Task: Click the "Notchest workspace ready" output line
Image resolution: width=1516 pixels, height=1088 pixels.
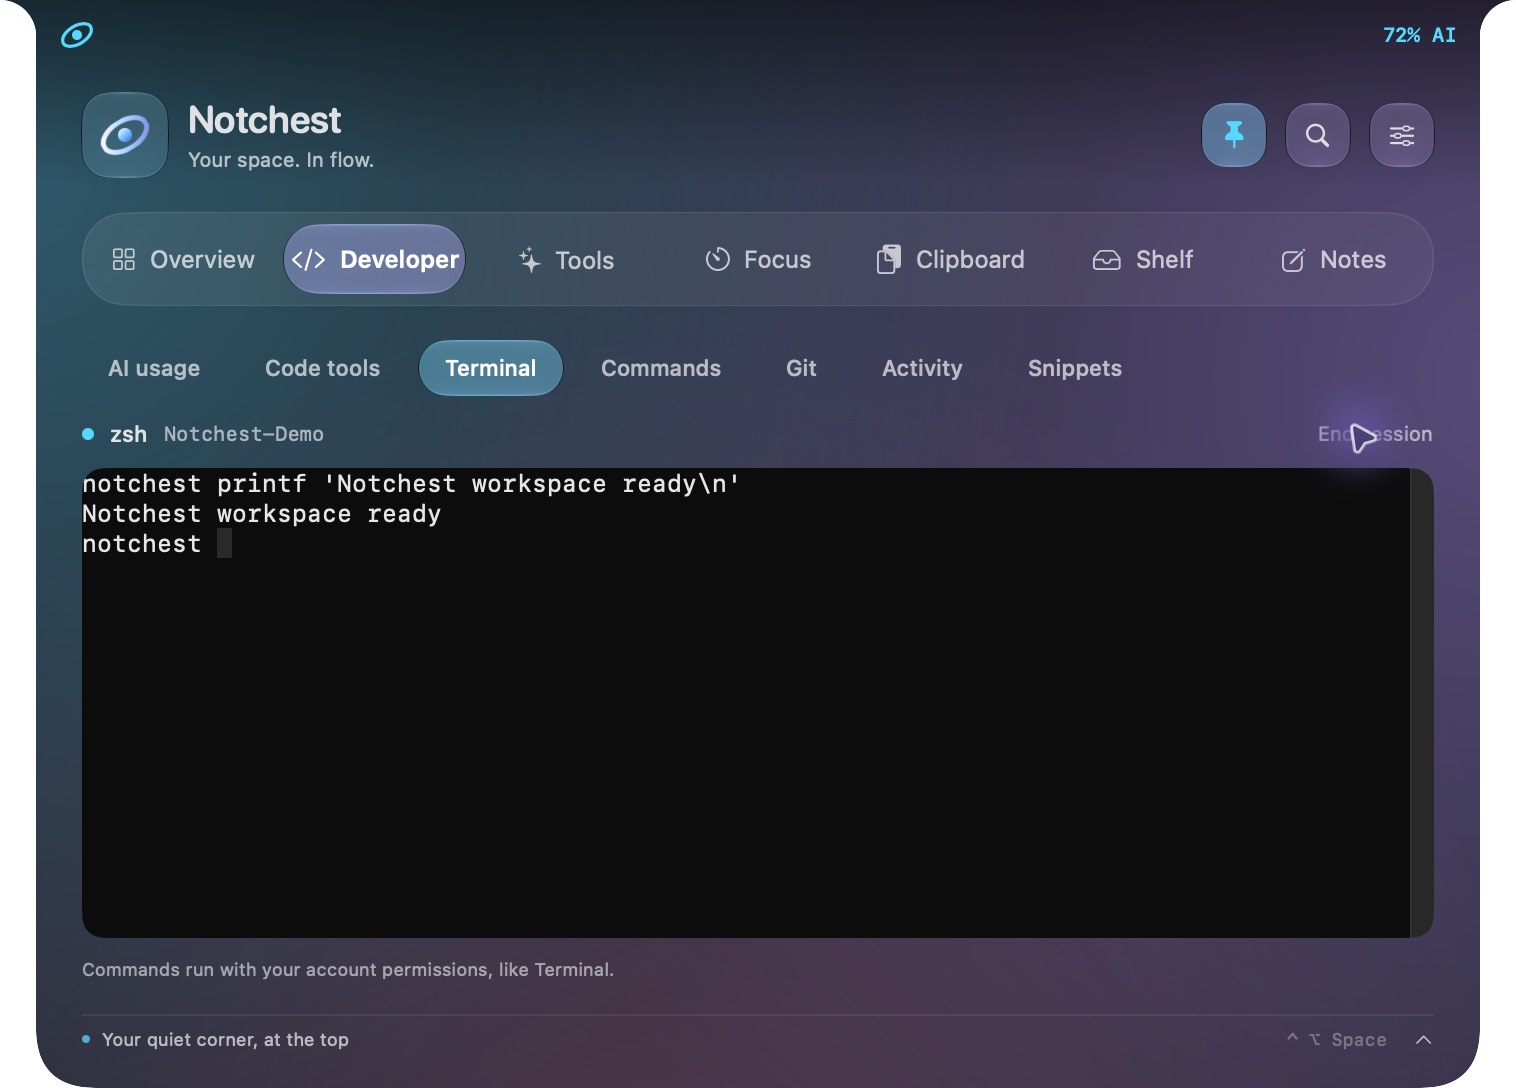Action: [261, 514]
